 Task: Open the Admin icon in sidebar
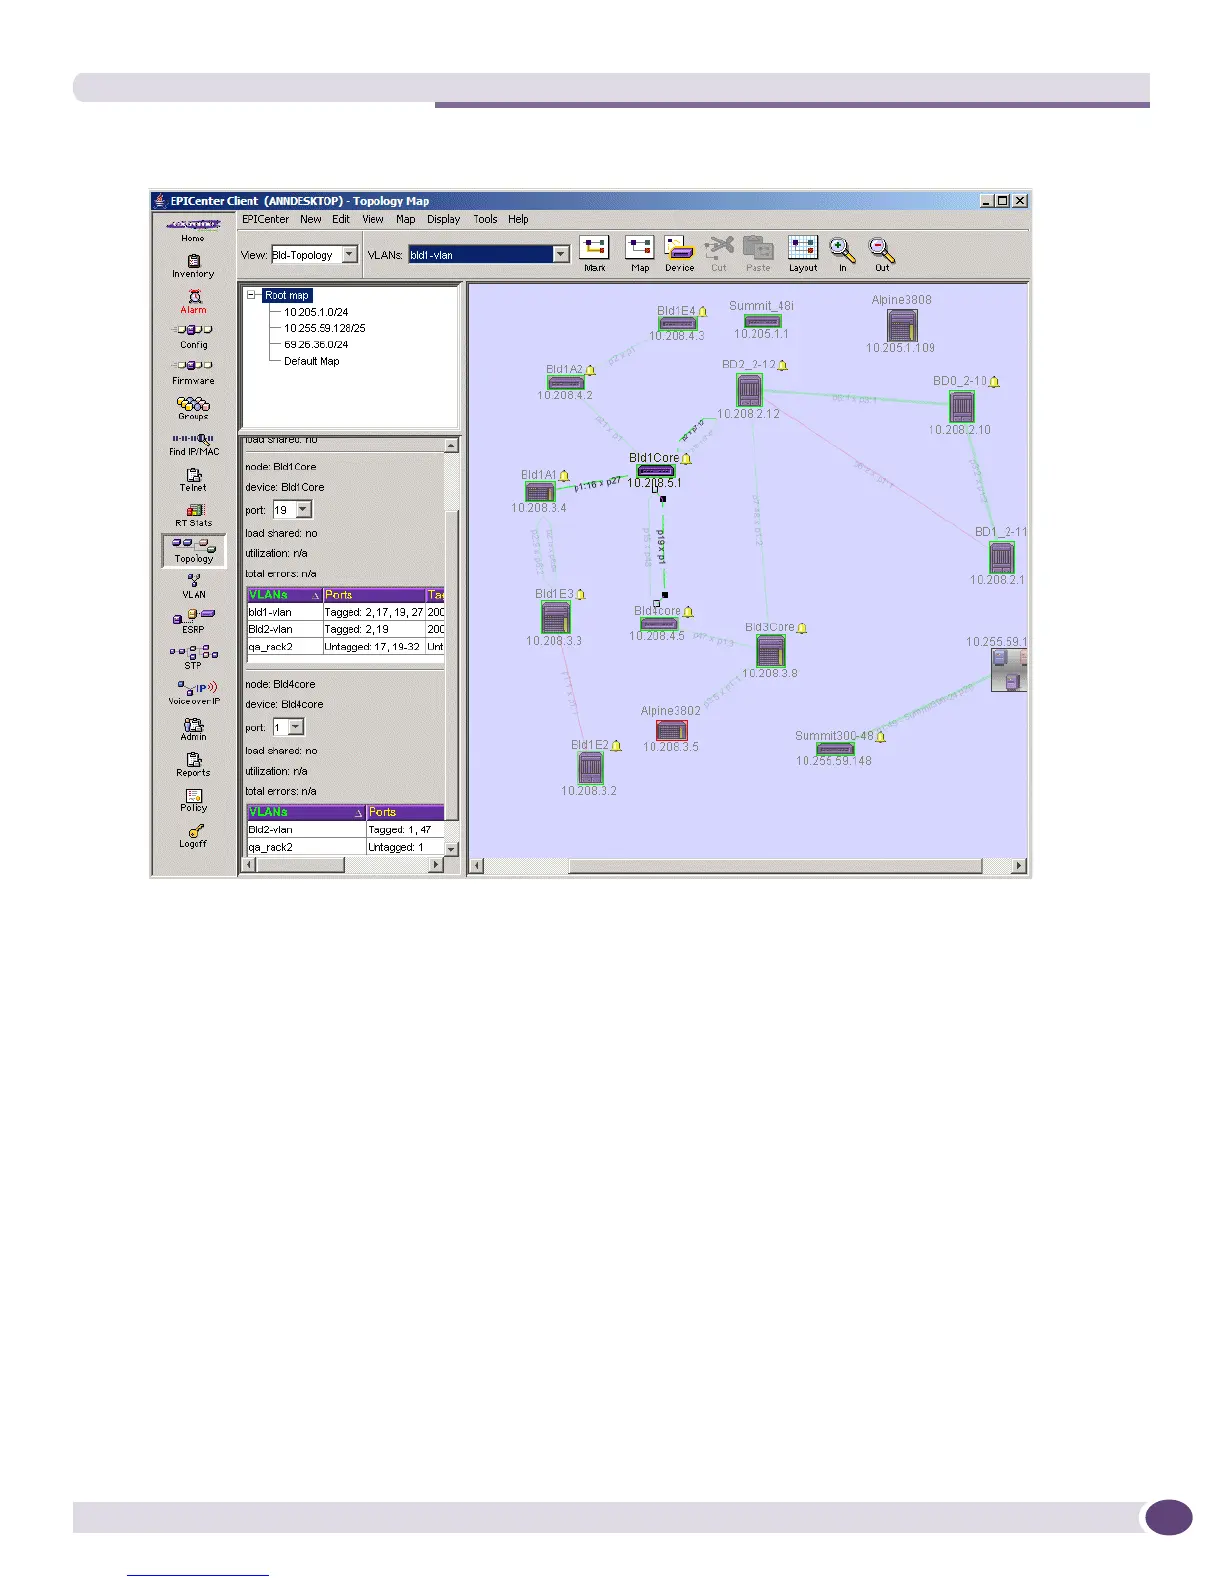click(x=193, y=729)
